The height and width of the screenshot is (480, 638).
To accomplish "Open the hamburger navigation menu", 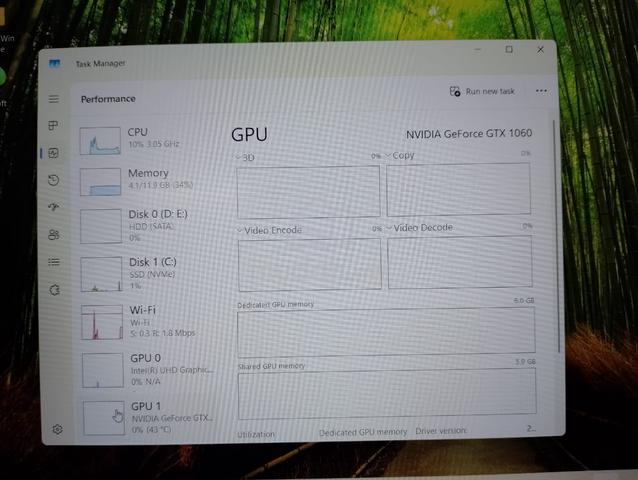I will (54, 99).
